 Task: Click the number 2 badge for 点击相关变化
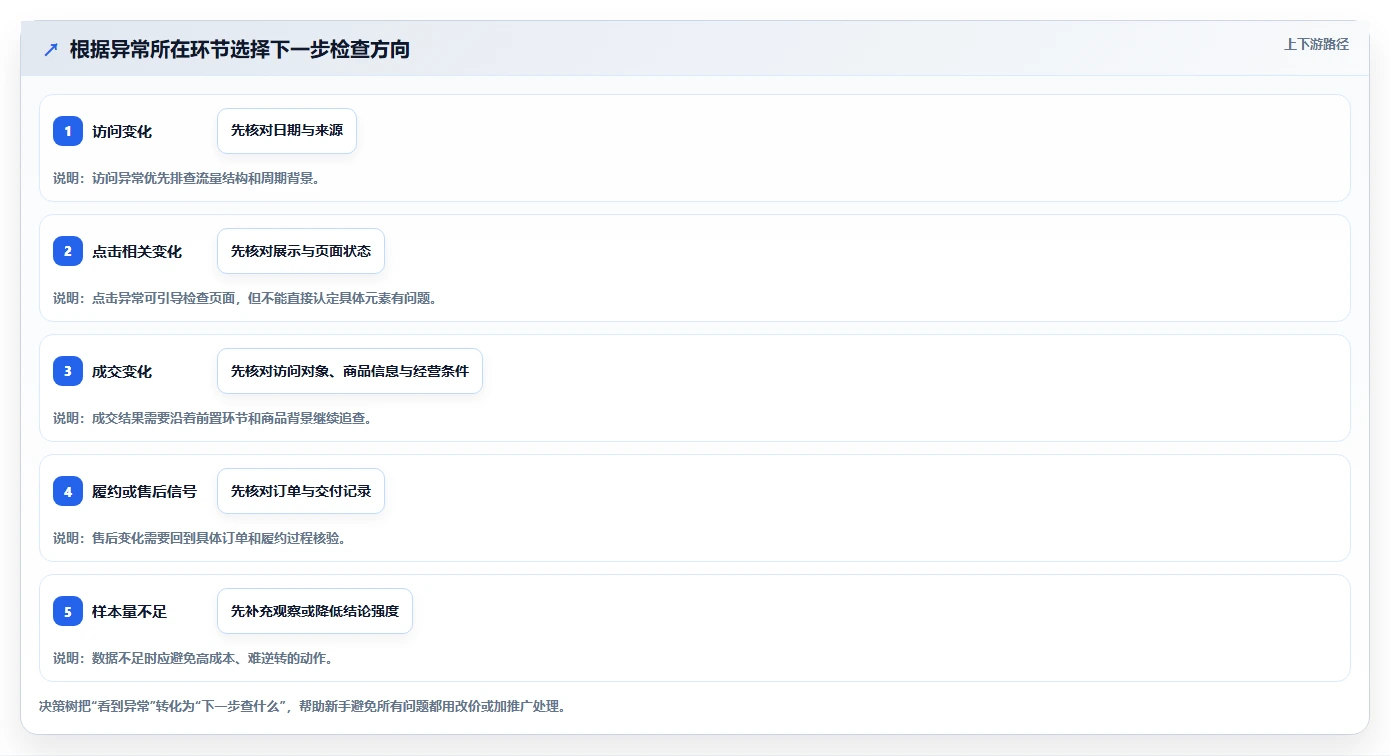[x=68, y=251]
